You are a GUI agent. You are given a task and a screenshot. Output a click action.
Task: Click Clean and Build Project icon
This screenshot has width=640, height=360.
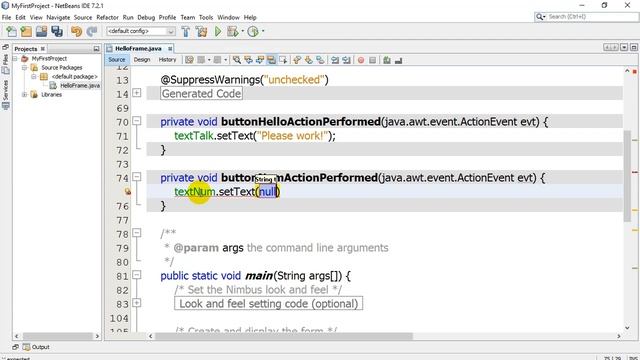click(201, 31)
